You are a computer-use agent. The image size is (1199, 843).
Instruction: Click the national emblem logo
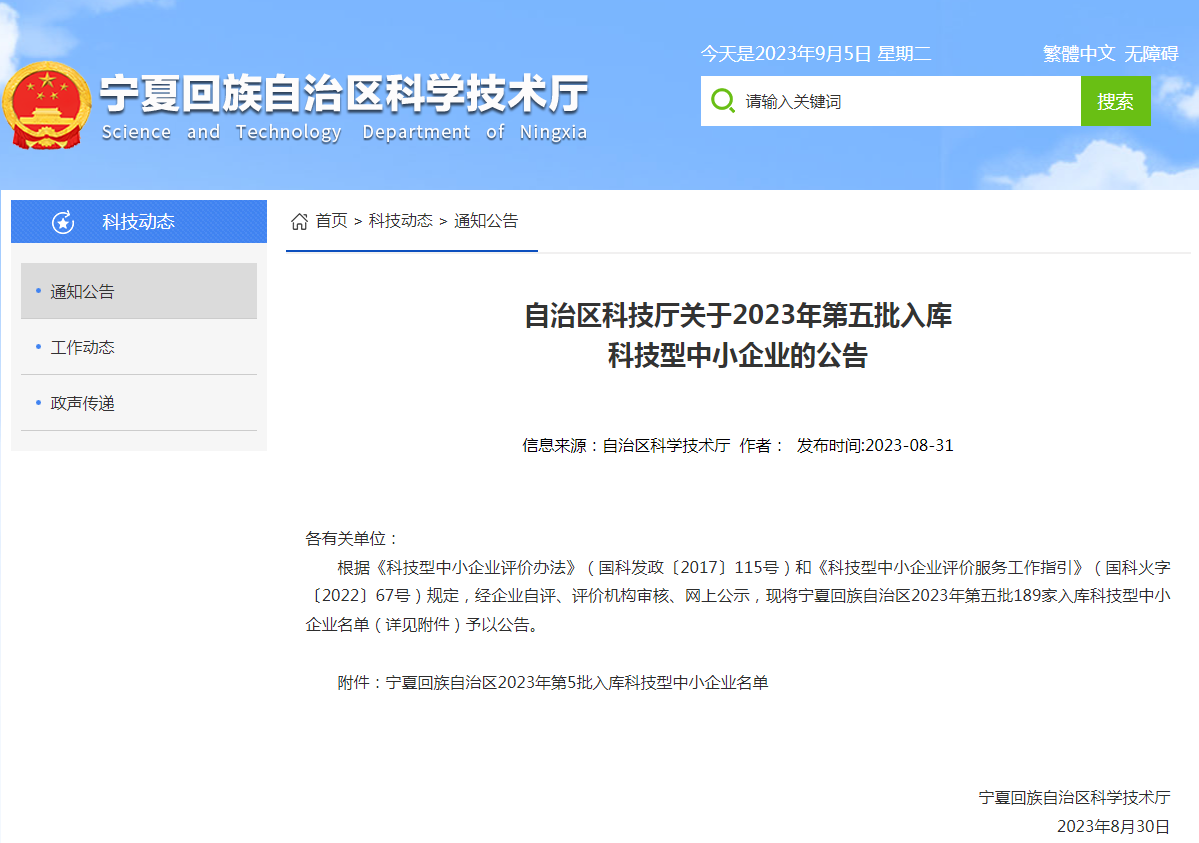(x=46, y=106)
